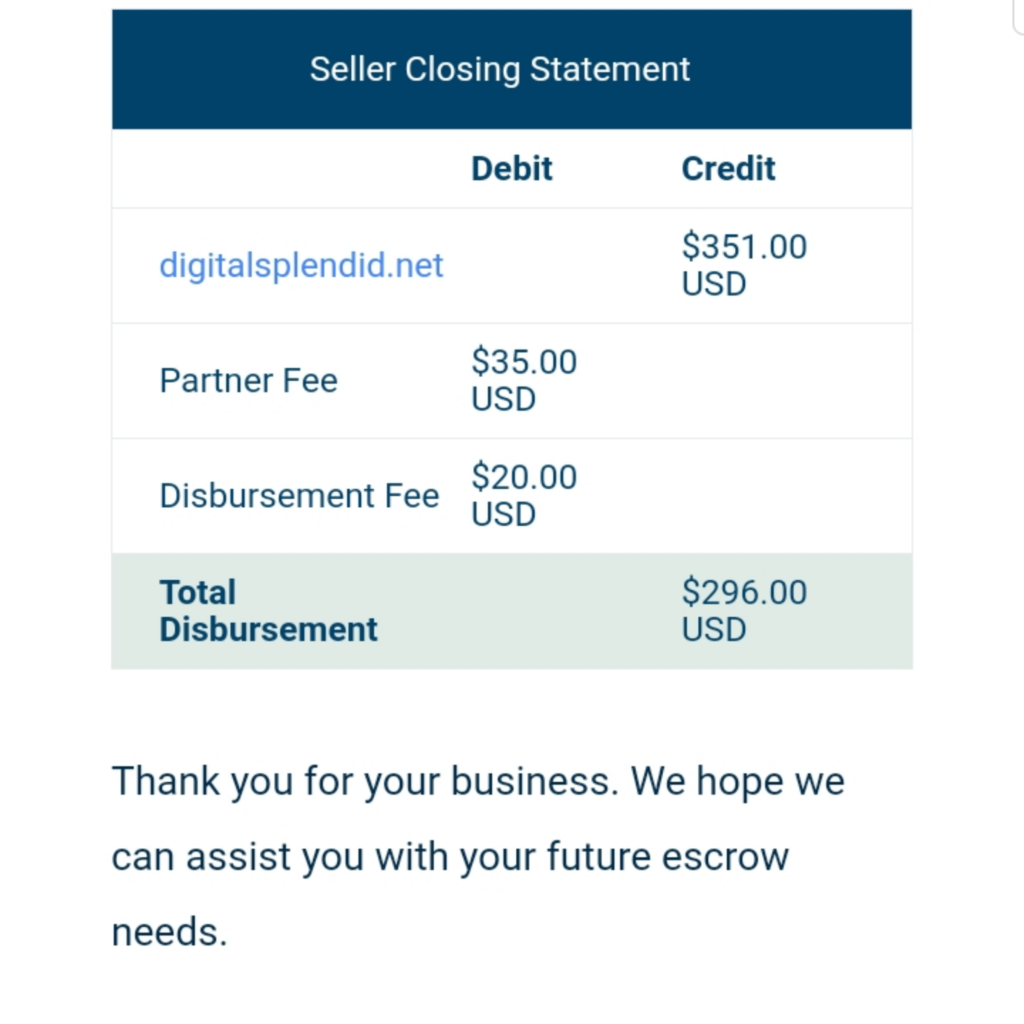Select the Disbursement Fee row label
1024x1024 pixels.
pos(299,496)
